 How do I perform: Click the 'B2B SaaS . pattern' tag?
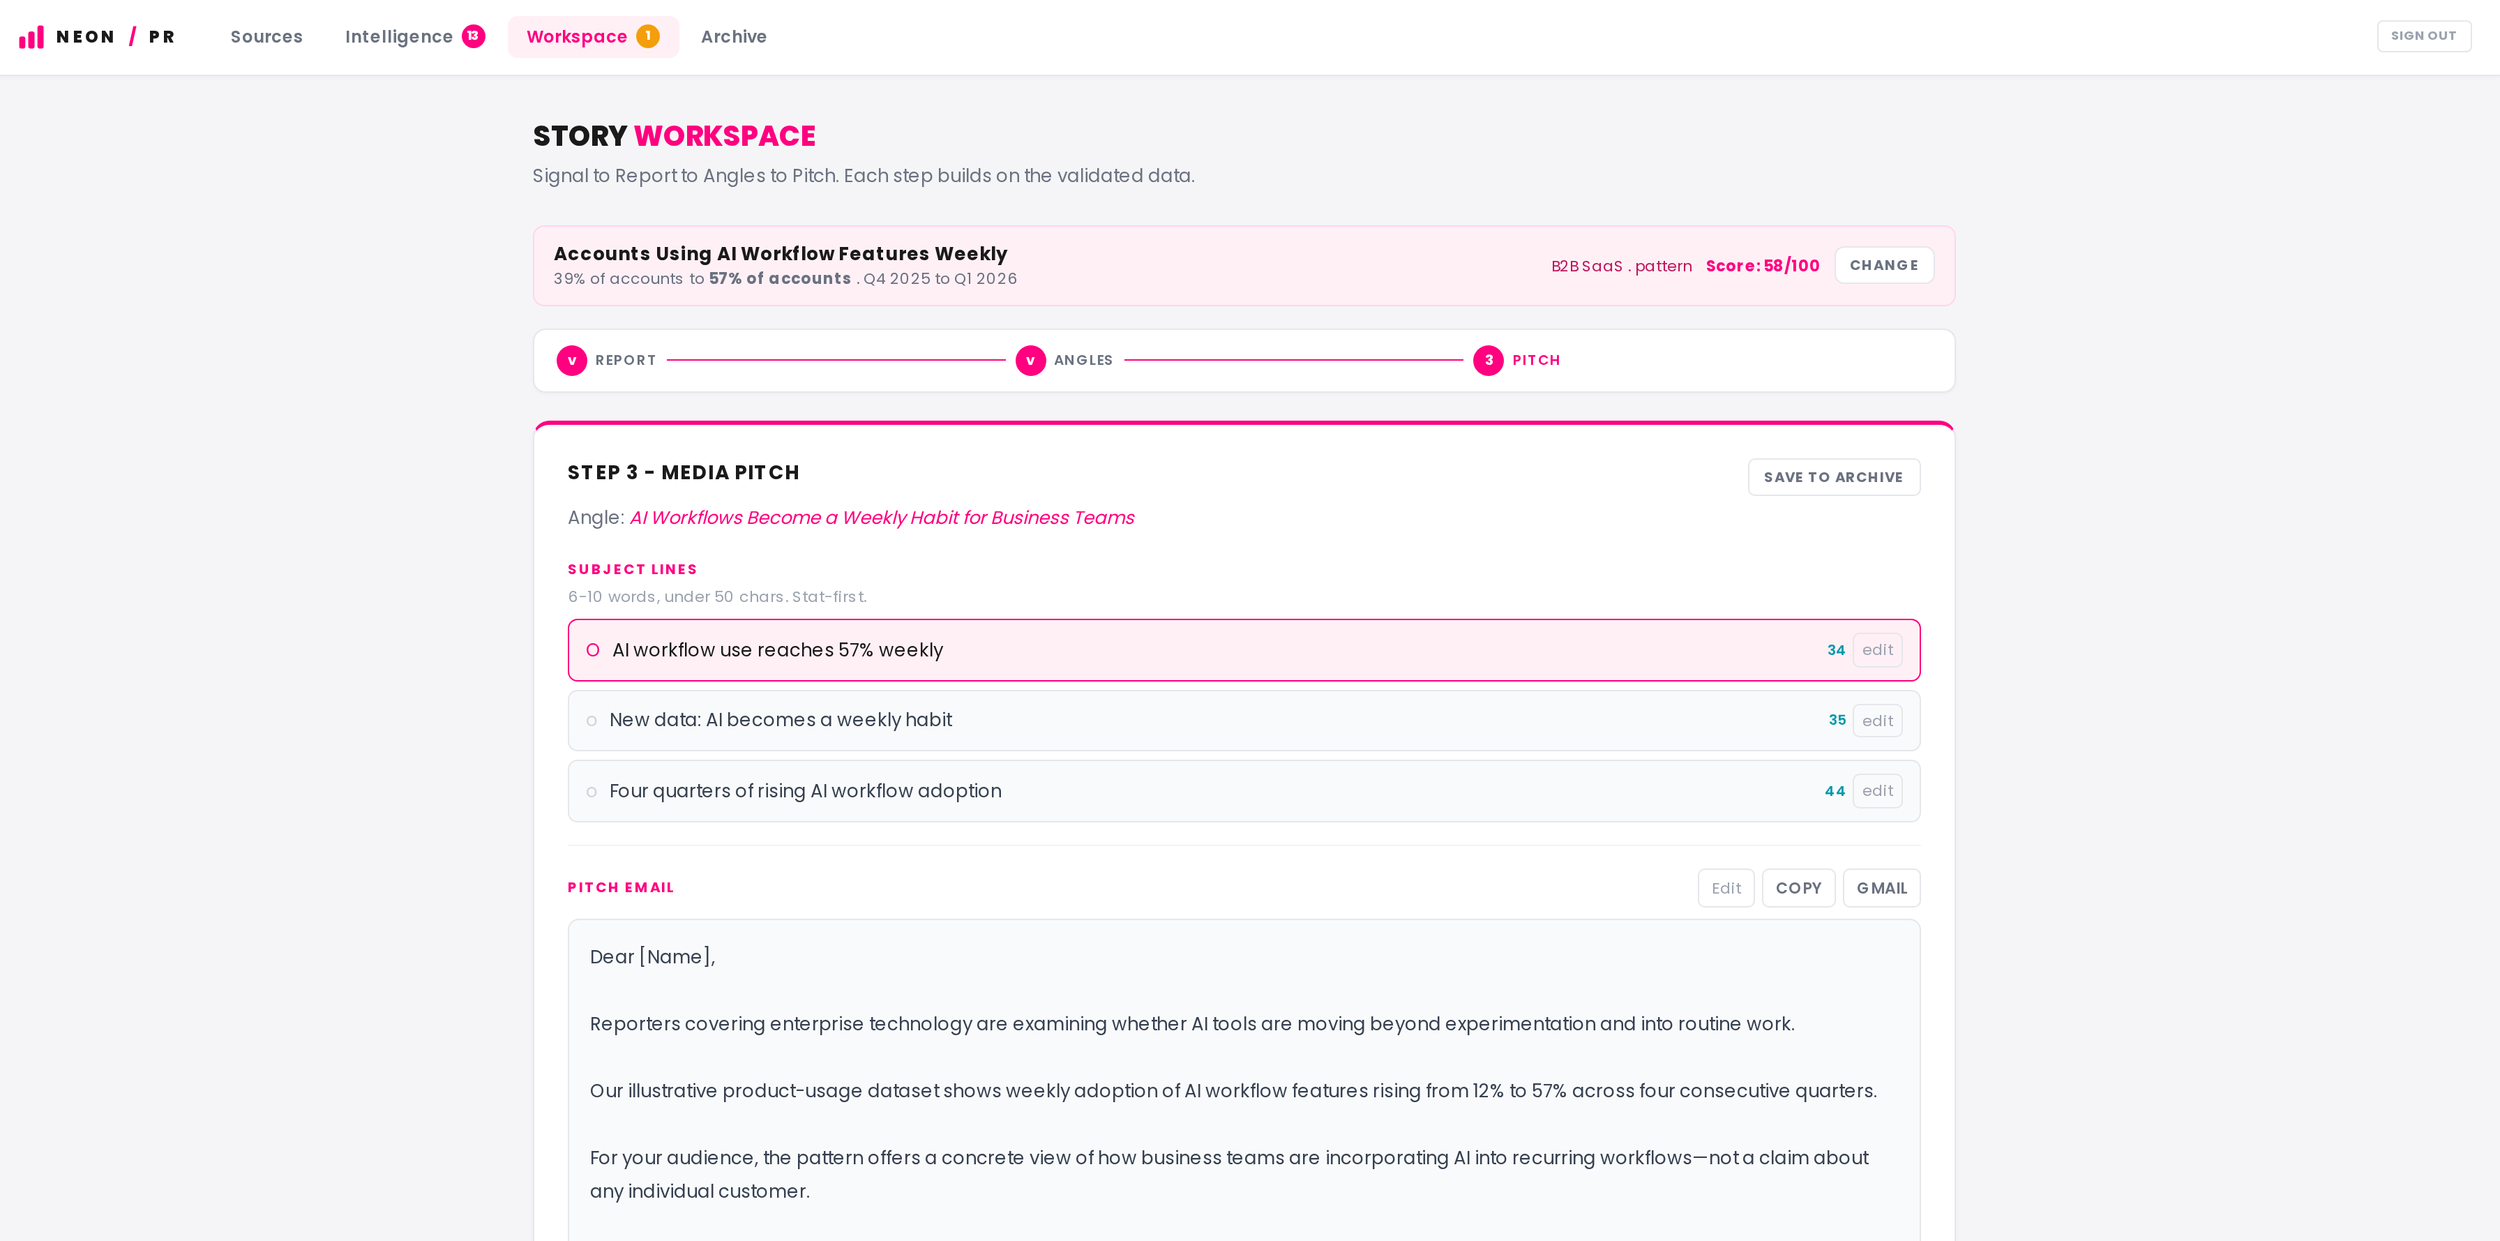tap(1621, 266)
